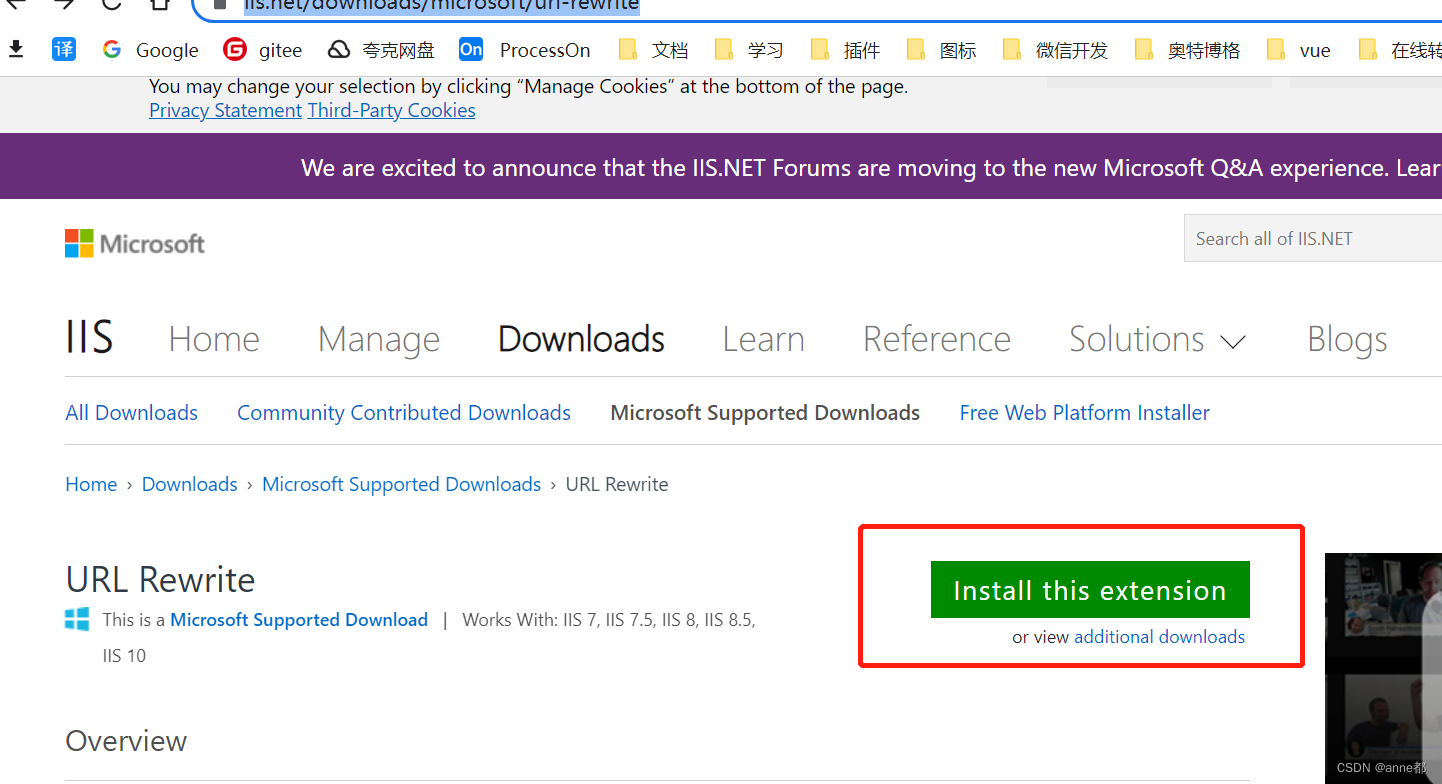Open the ProcessOn bookmark
Image resolution: width=1442 pixels, height=784 pixels.
(525, 50)
